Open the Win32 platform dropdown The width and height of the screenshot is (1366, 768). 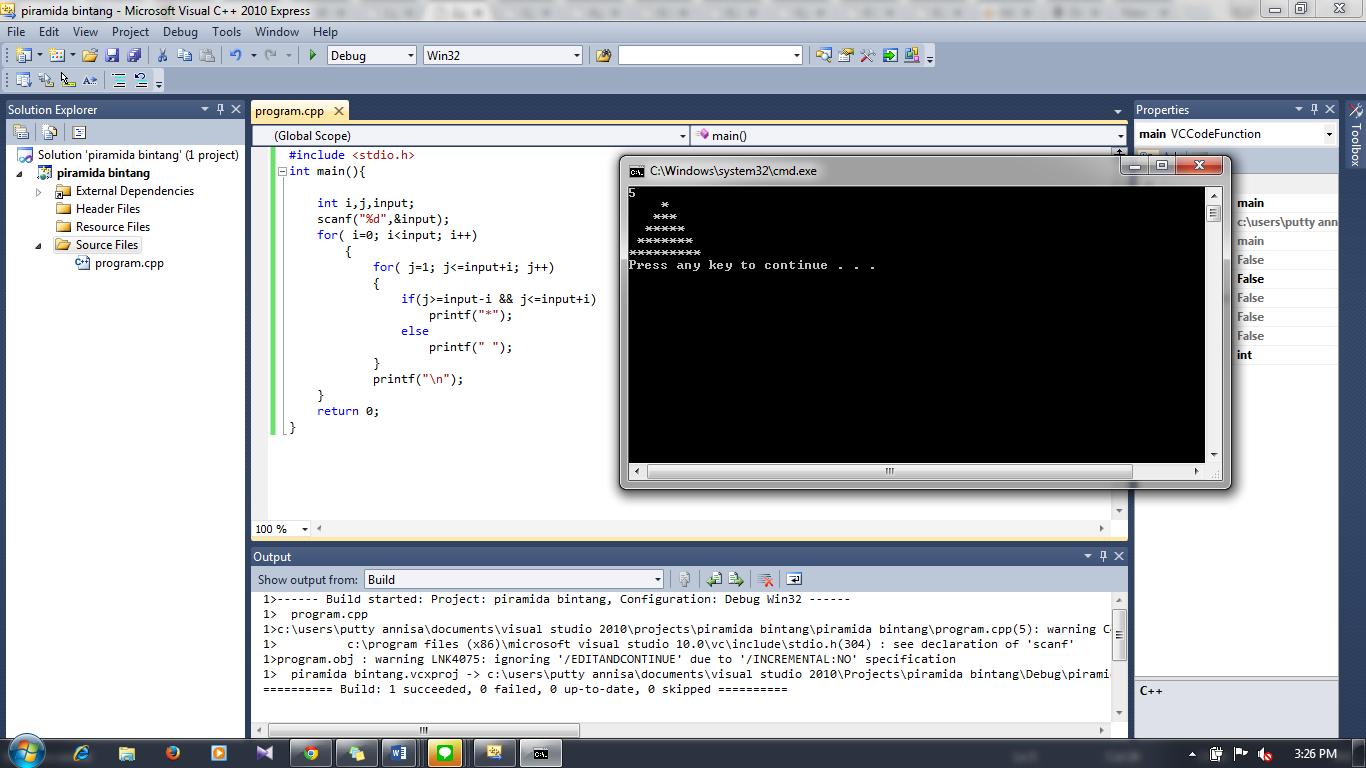tap(502, 55)
